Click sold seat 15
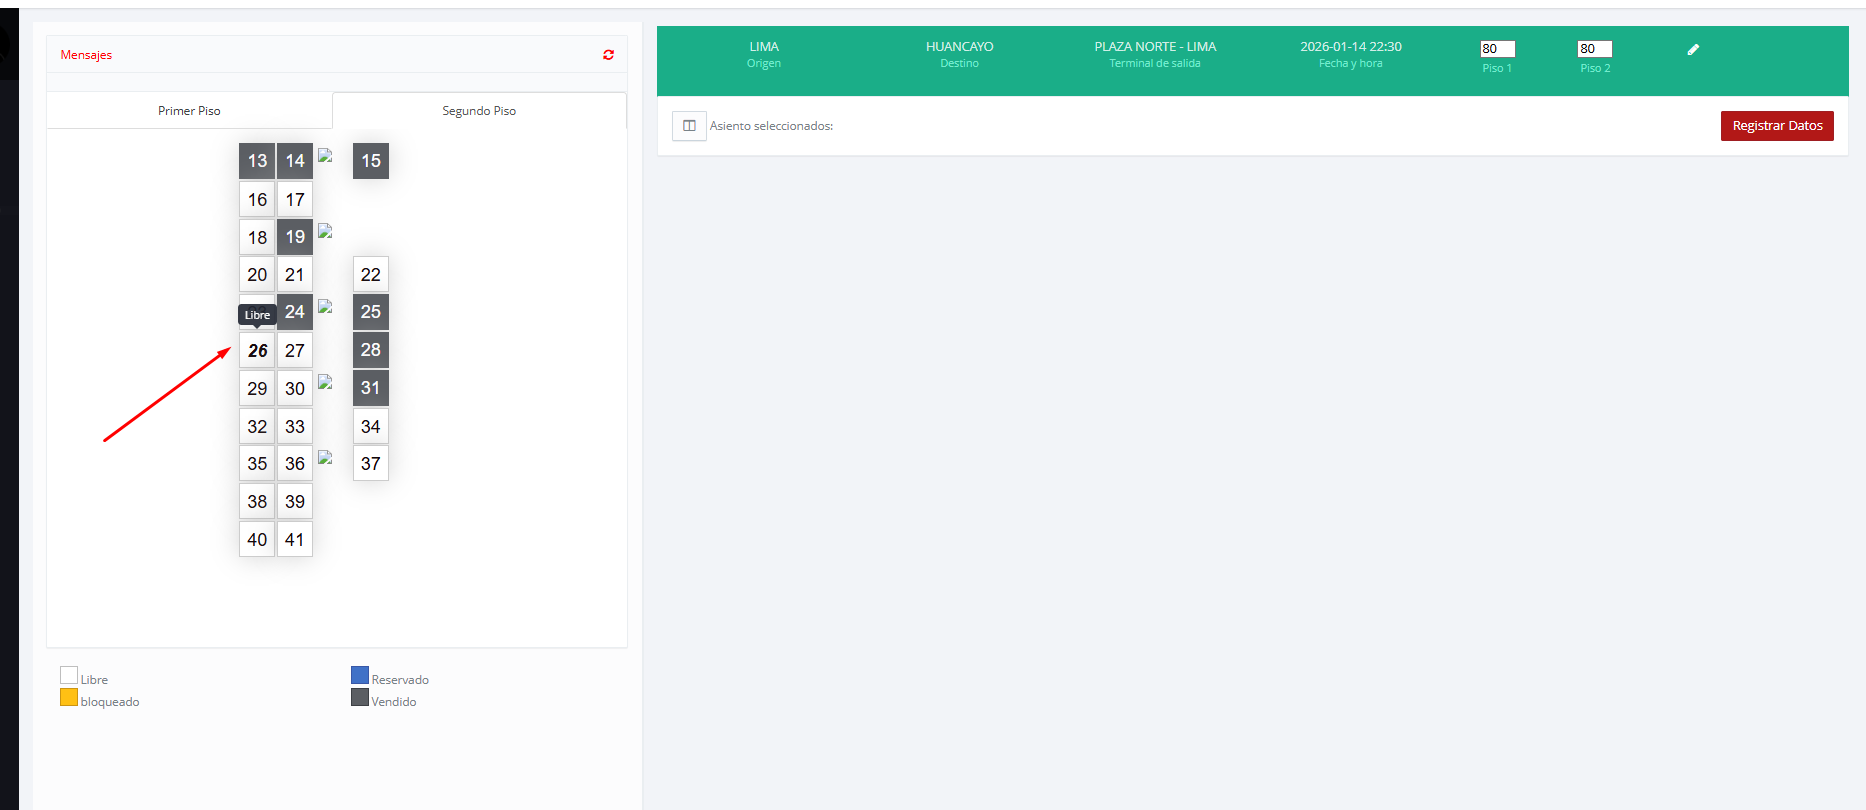 click(x=370, y=161)
